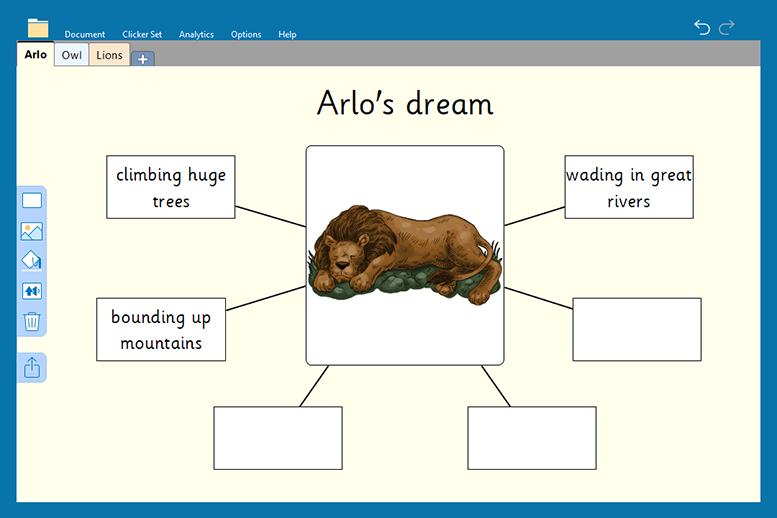This screenshot has height=518, width=777.
Task: Open the Help menu
Action: 287,34
